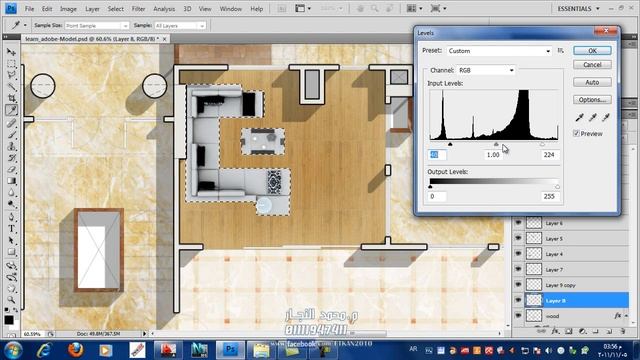
Task: Click the Options... button in Levels
Action: click(x=592, y=100)
